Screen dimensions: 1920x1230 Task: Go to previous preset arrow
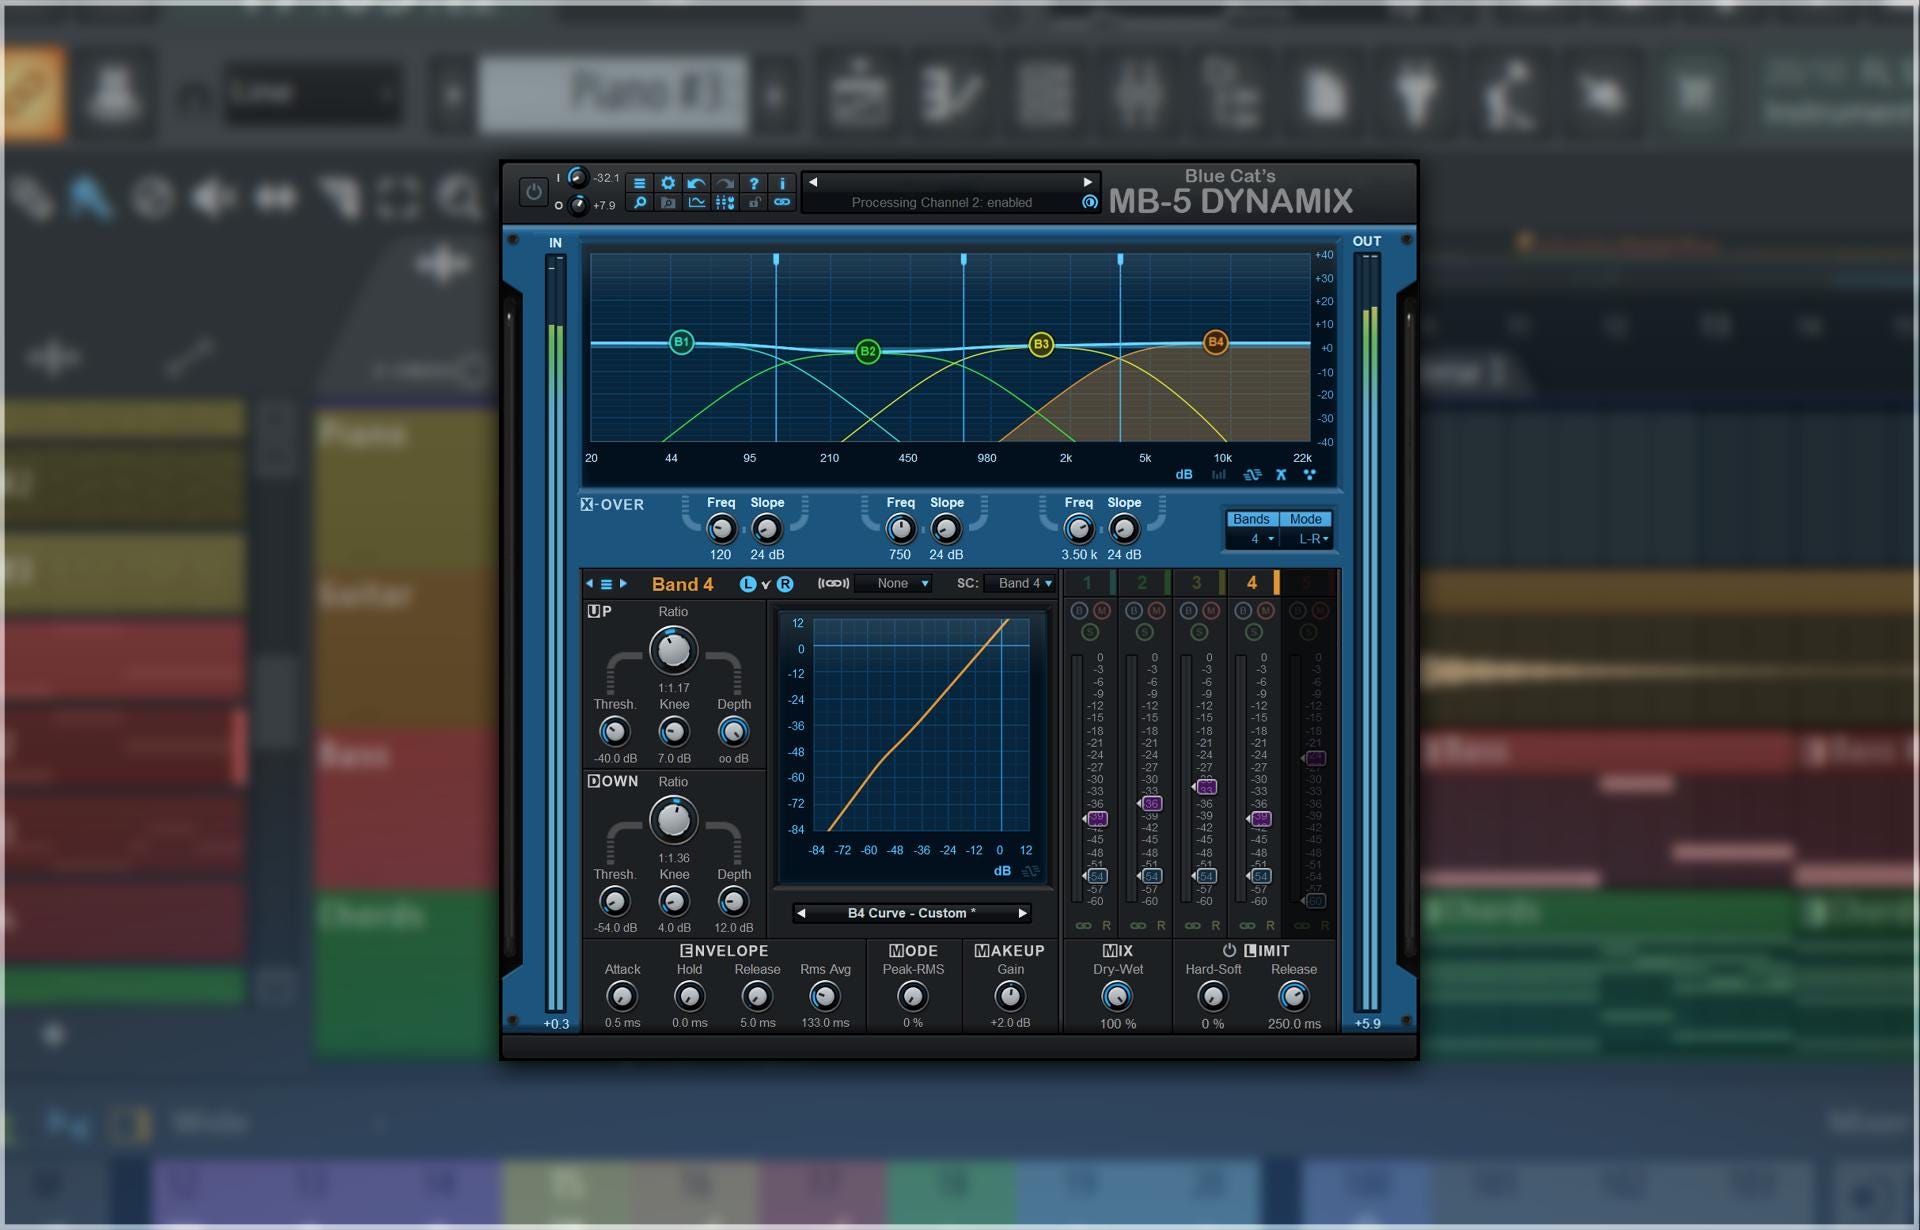tap(813, 182)
